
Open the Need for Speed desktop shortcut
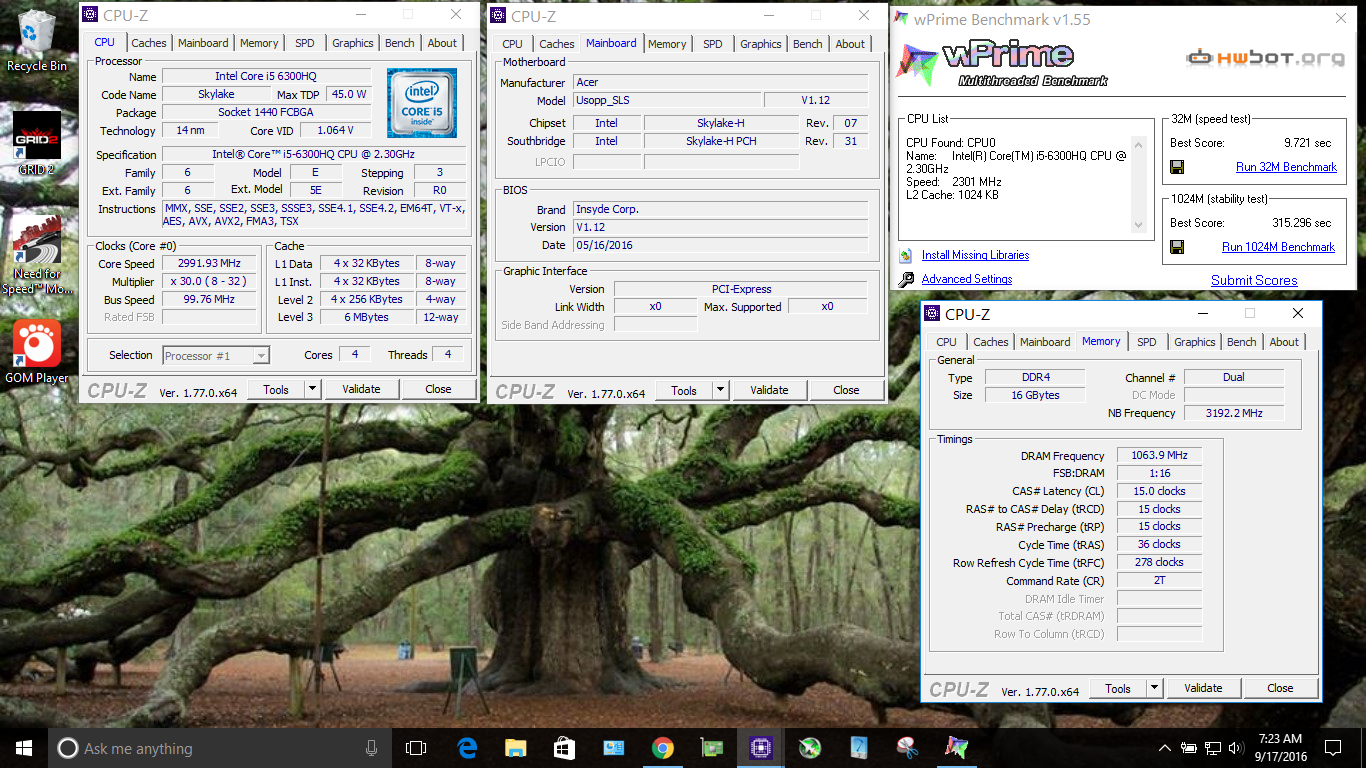point(37,255)
